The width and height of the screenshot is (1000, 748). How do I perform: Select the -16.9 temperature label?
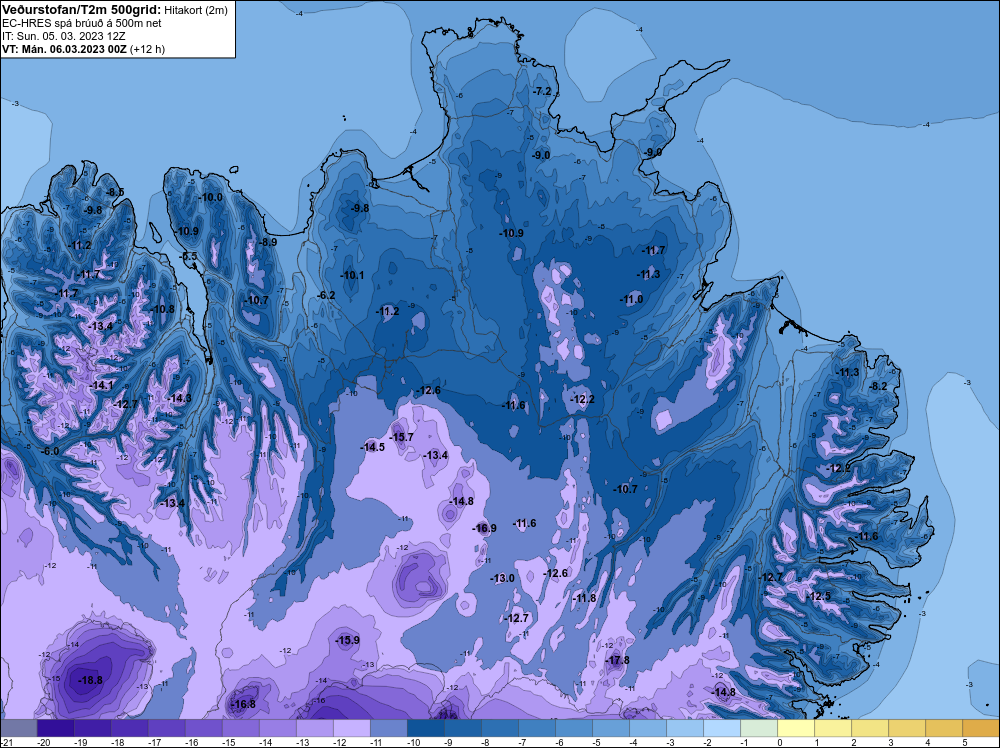click(484, 528)
